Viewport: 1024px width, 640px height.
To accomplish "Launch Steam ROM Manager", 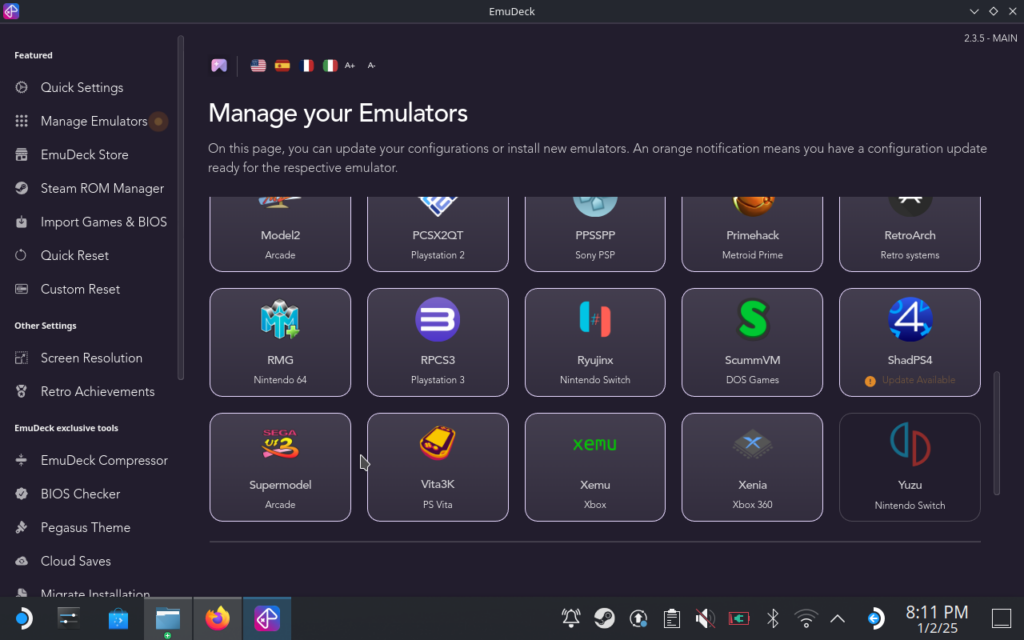I will (x=102, y=189).
